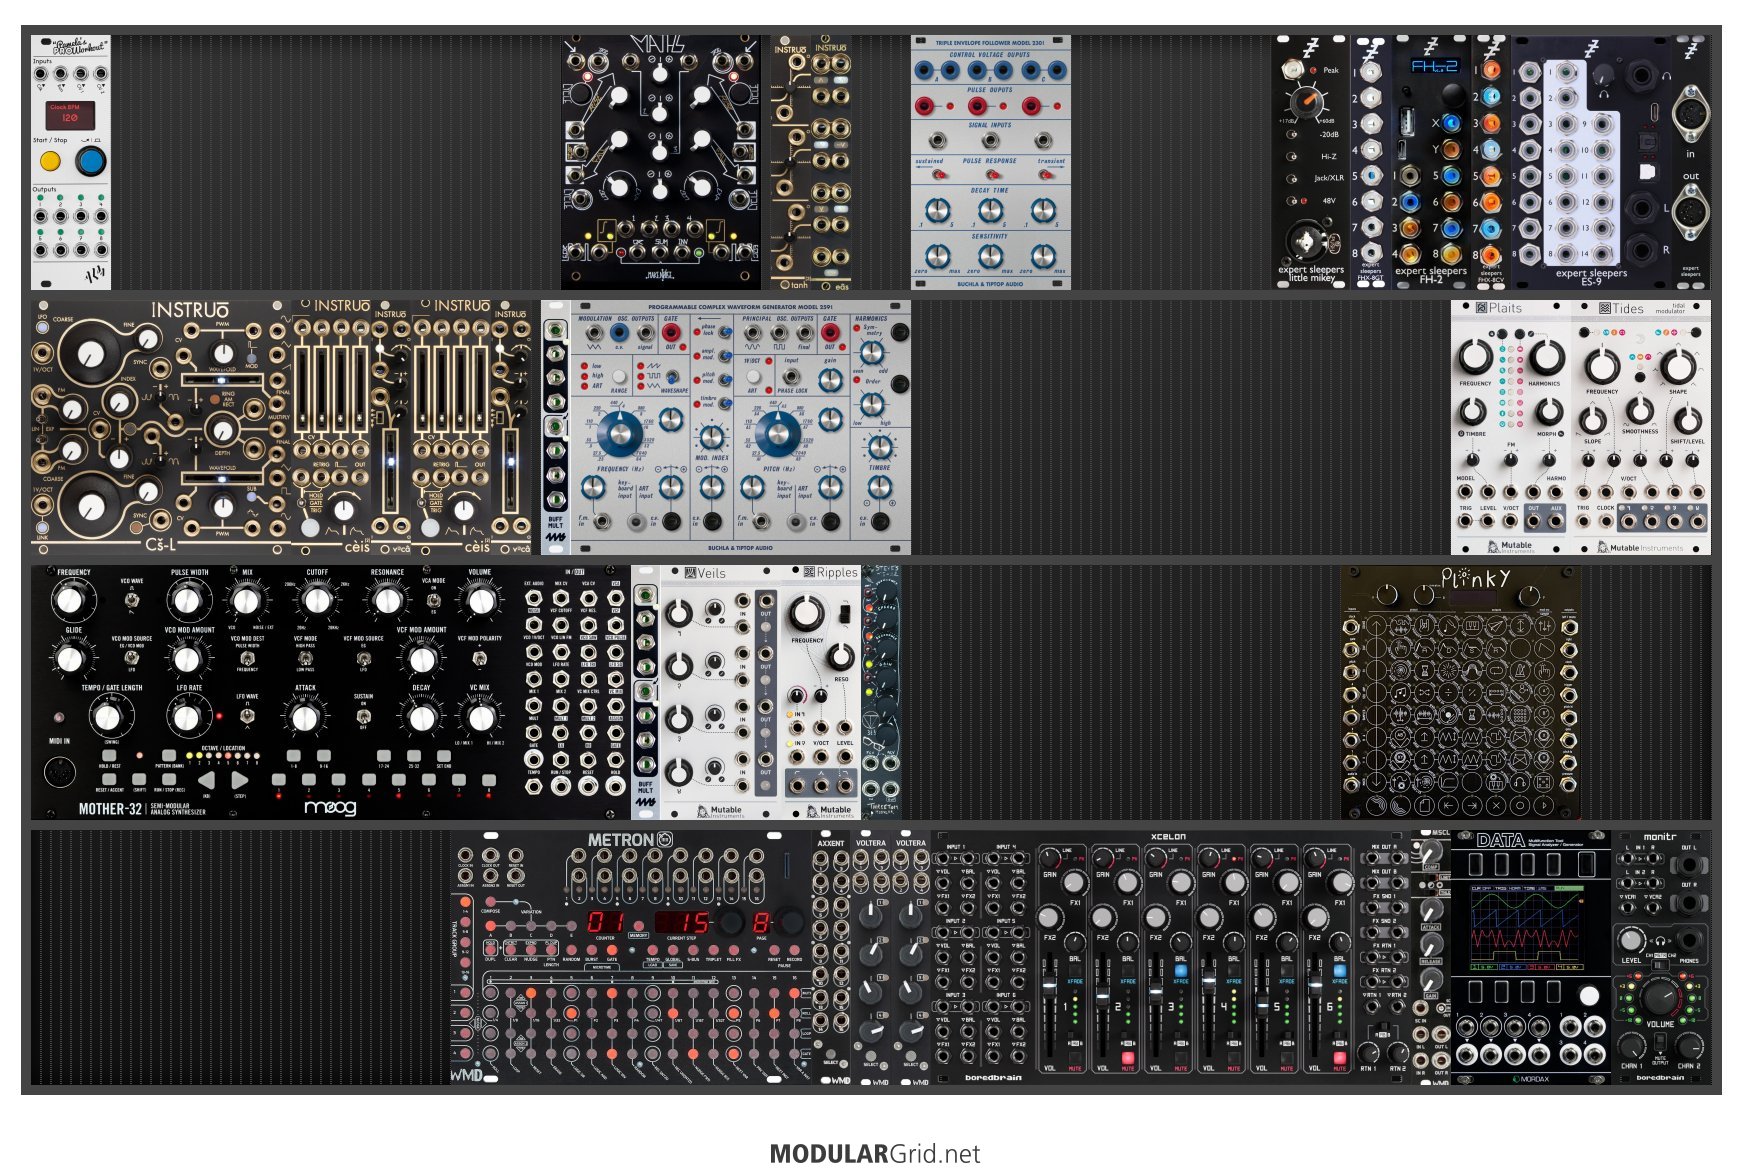The height and width of the screenshot is (1175, 1752).
Task: Click the headphones icon on the monitr module
Action: click(x=1662, y=939)
